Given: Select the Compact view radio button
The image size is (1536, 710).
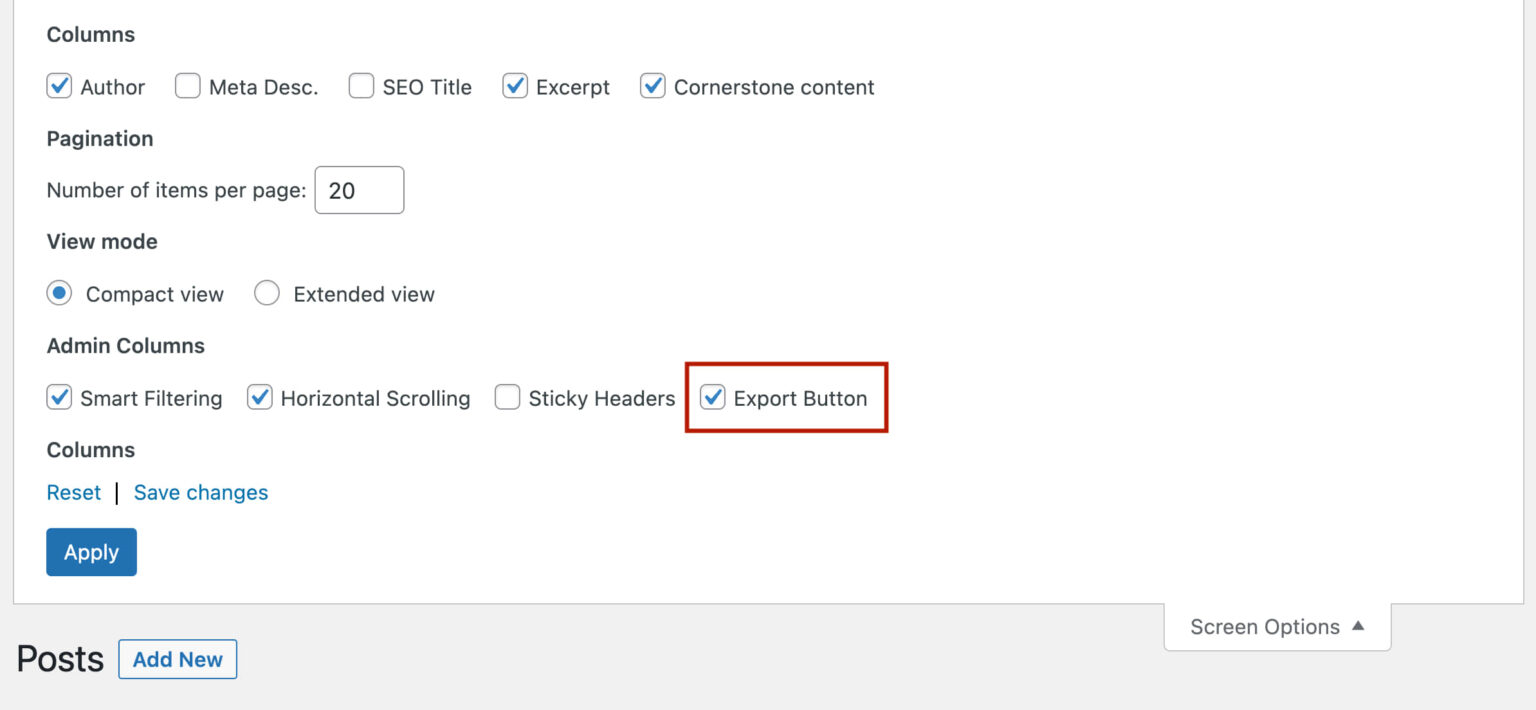Looking at the screenshot, I should pos(59,293).
